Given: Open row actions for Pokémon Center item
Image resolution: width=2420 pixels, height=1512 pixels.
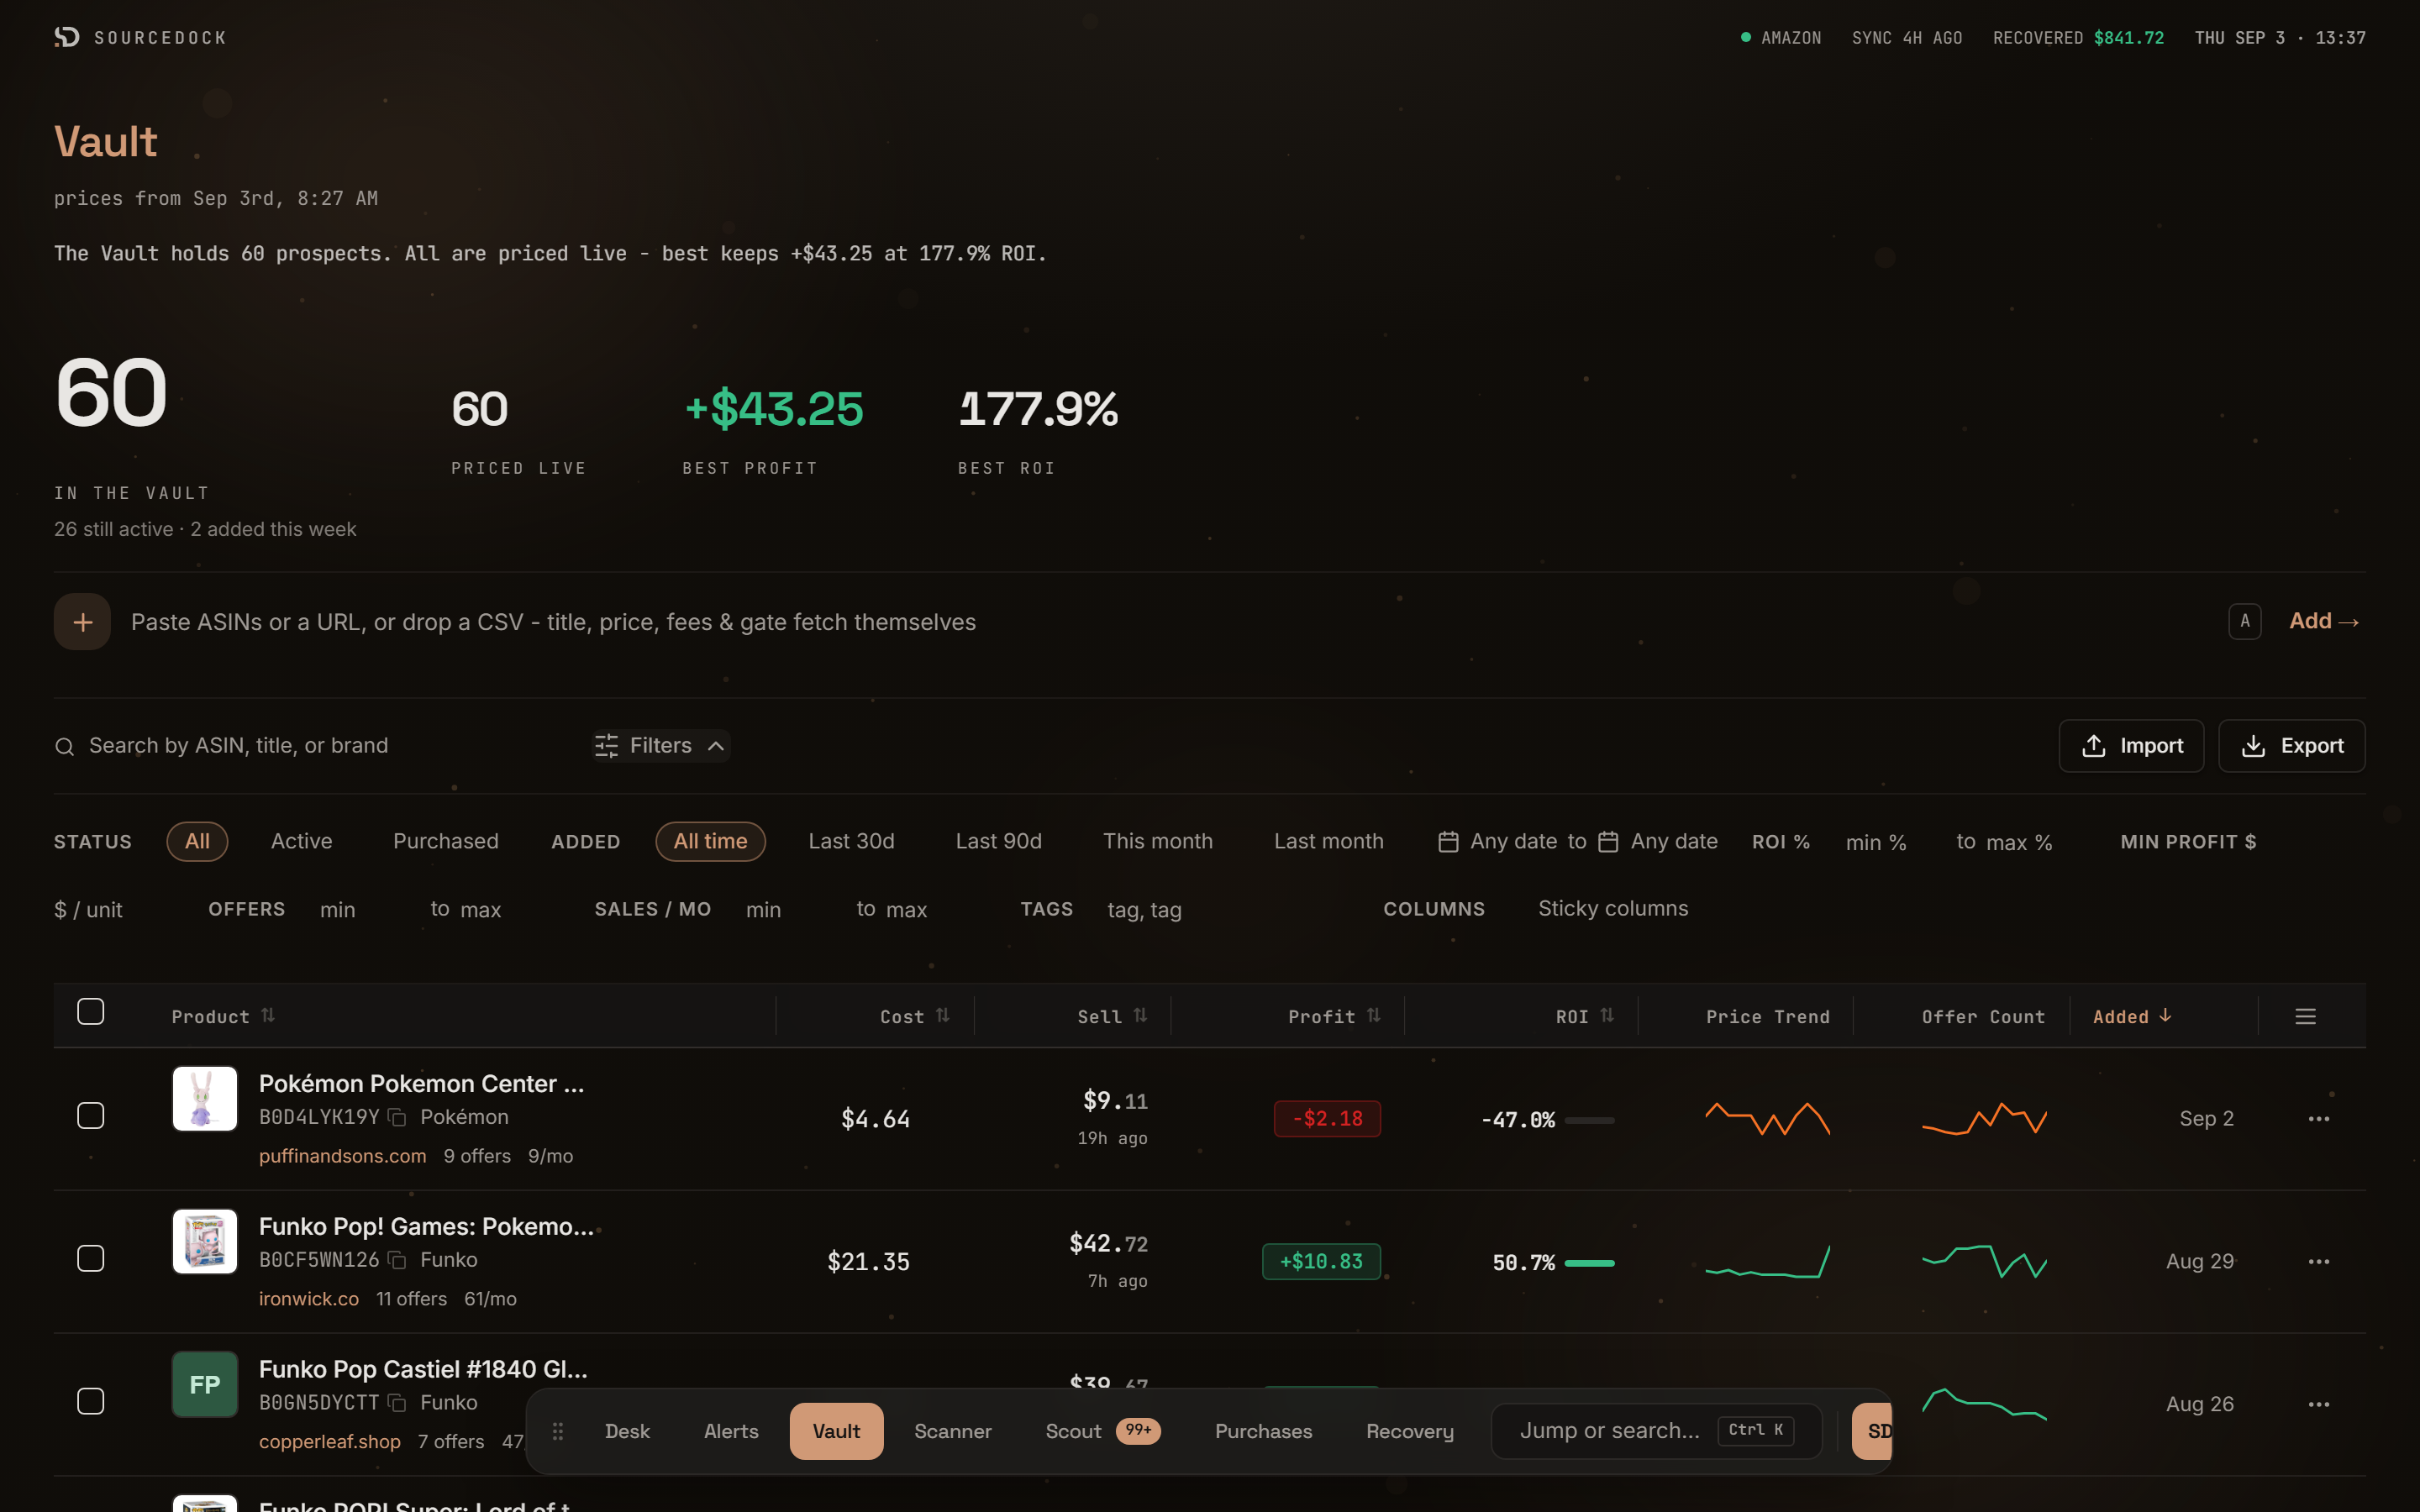Looking at the screenshot, I should tap(2318, 1119).
